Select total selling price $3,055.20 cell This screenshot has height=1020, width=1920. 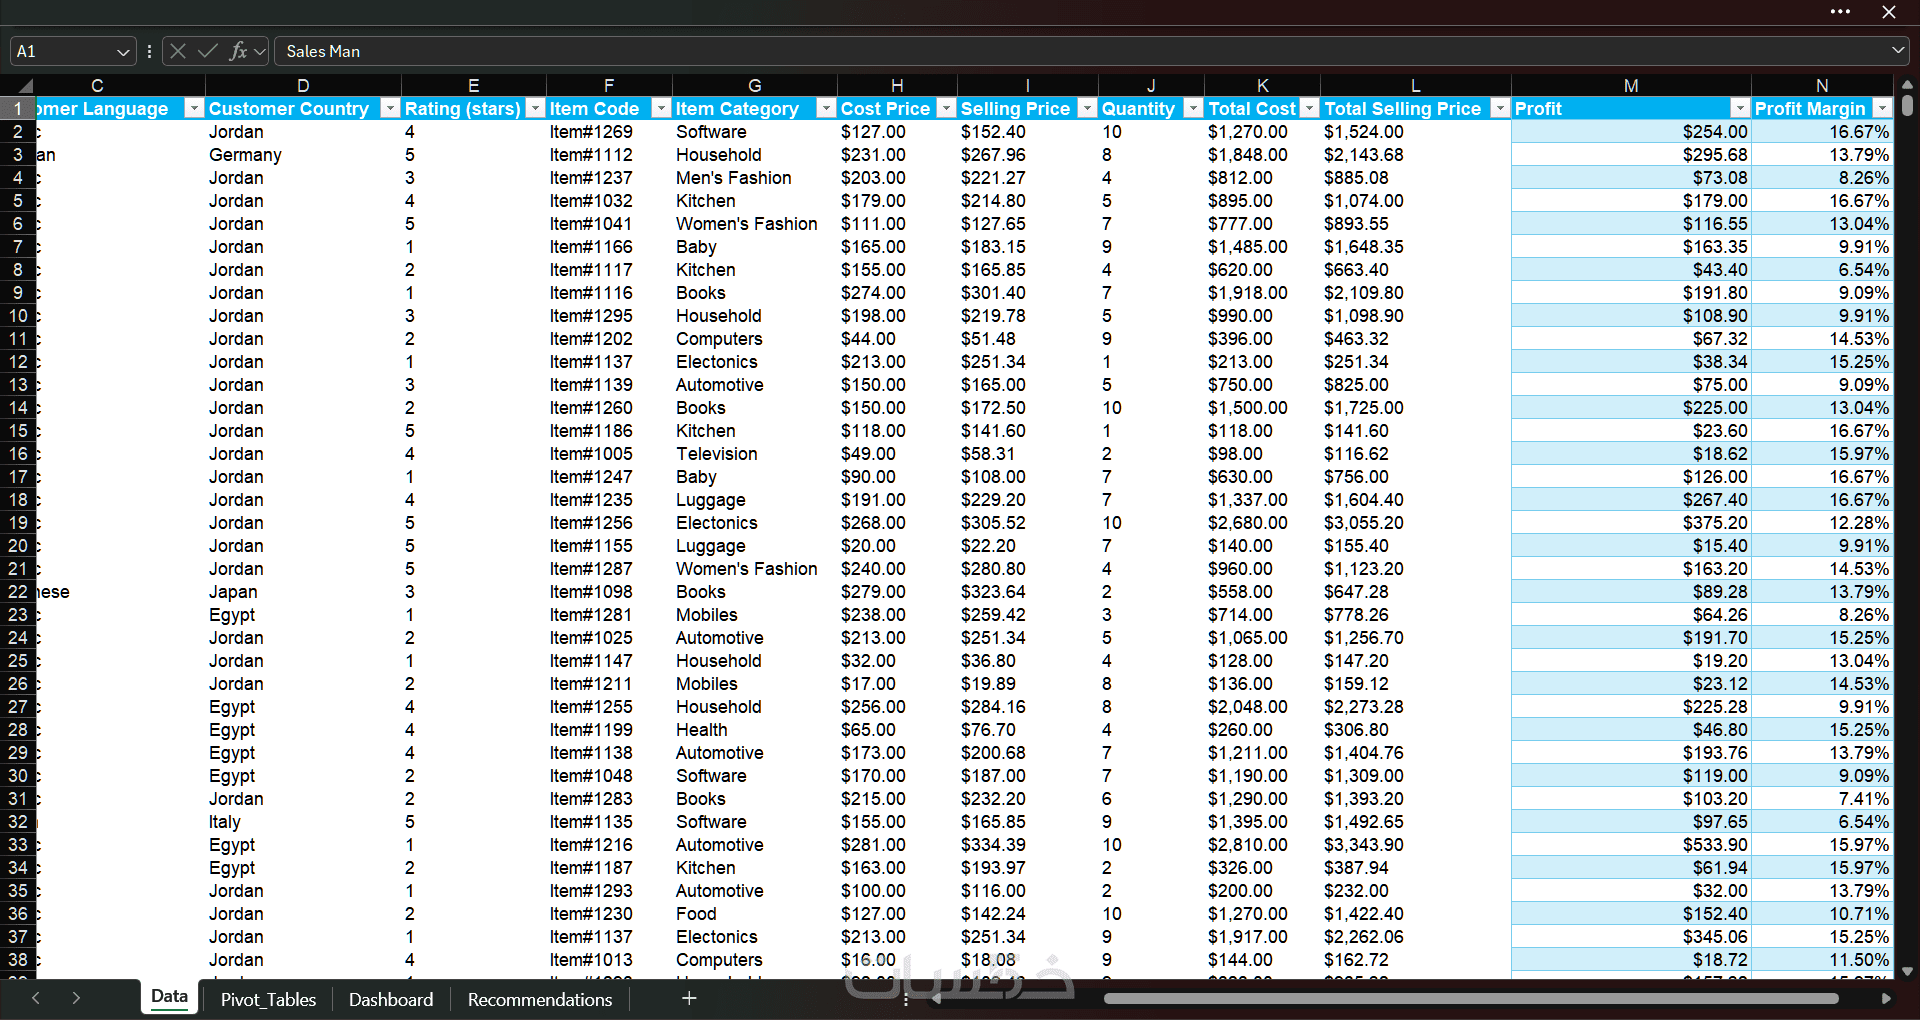(1415, 523)
